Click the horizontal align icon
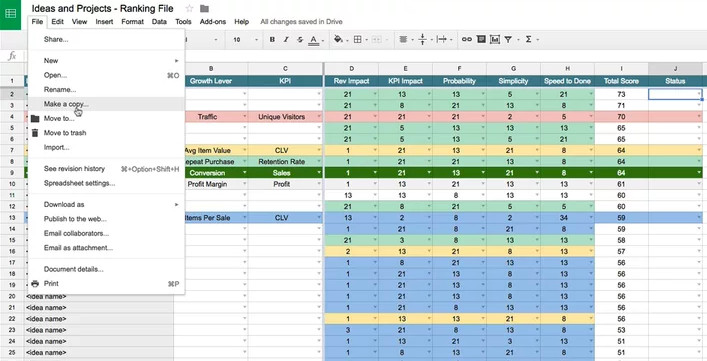The width and height of the screenshot is (707, 361). pos(403,40)
